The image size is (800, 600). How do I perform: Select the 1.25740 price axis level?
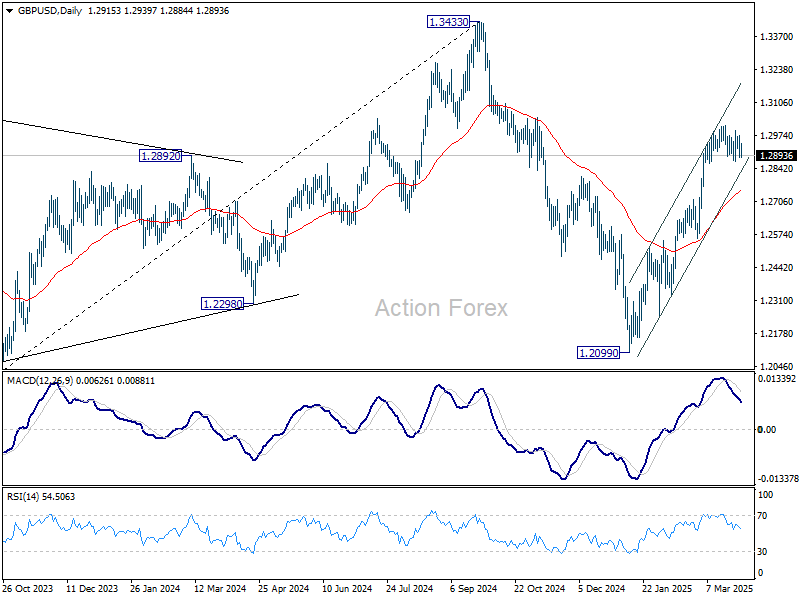777,235
